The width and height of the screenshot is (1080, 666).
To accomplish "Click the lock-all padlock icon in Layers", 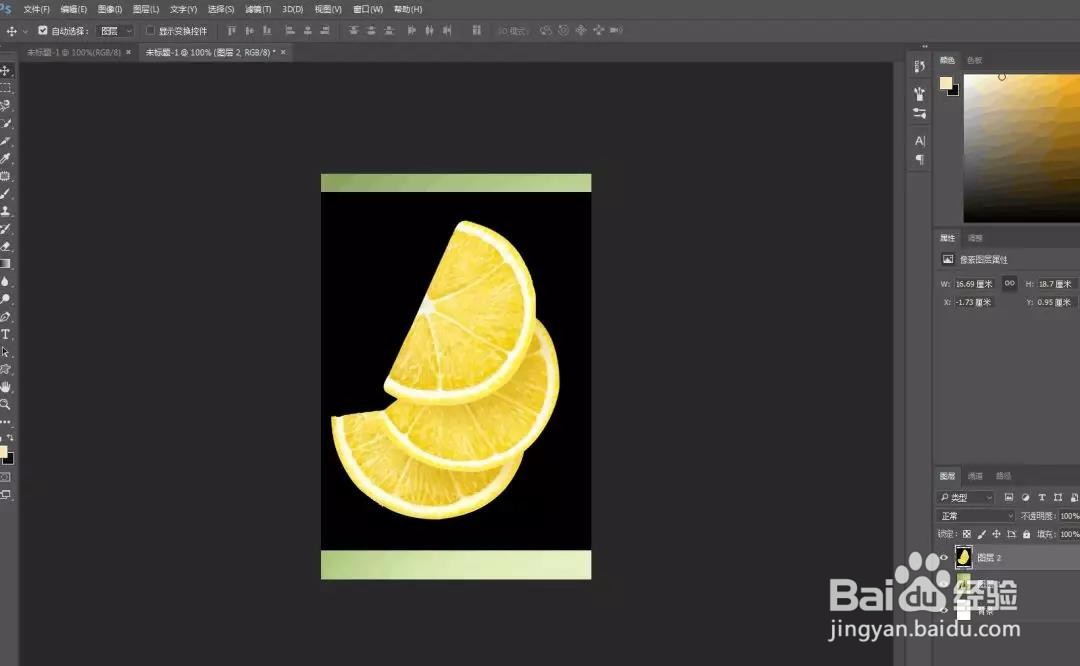I will pyautogui.click(x=1026, y=534).
